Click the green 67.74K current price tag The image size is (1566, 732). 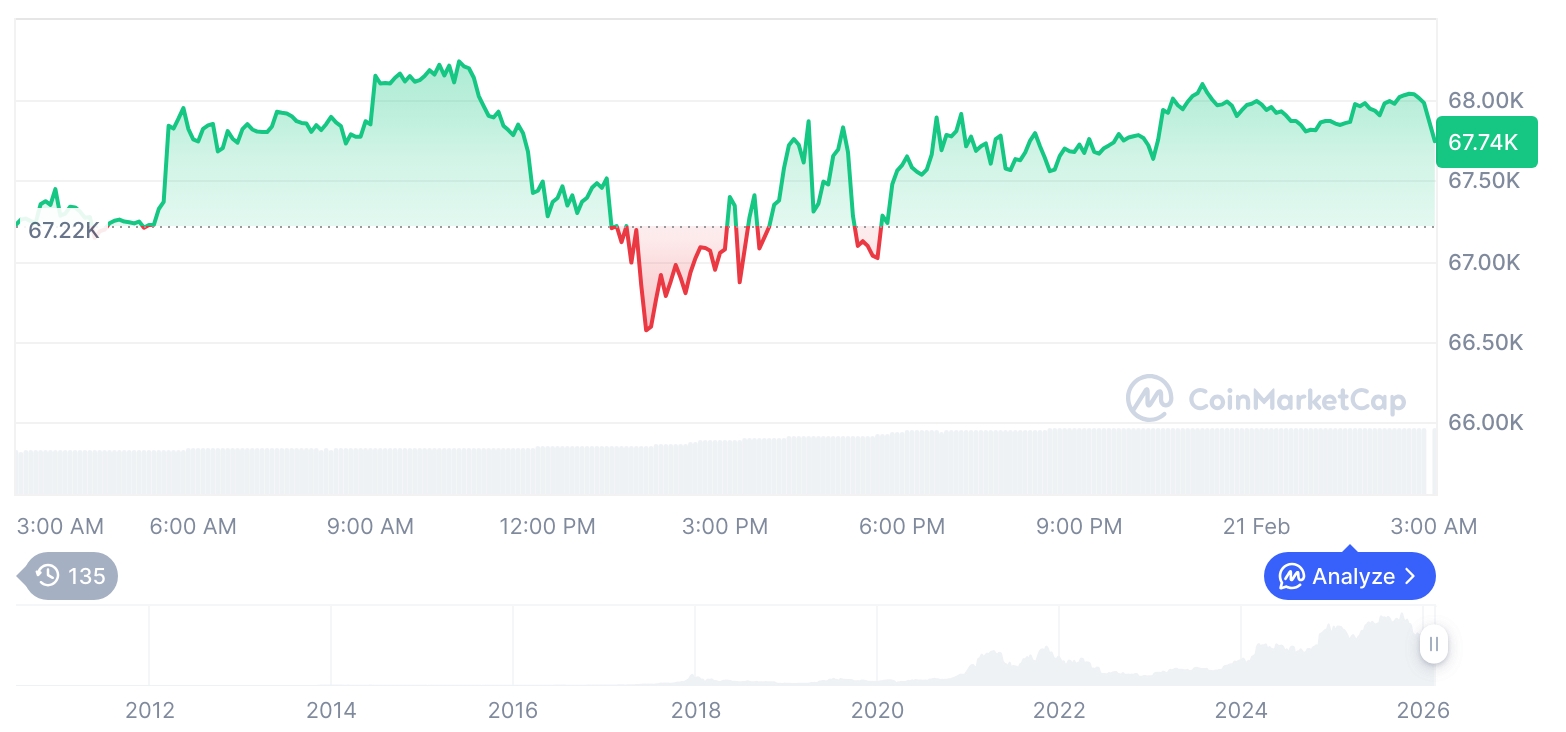tap(1485, 143)
